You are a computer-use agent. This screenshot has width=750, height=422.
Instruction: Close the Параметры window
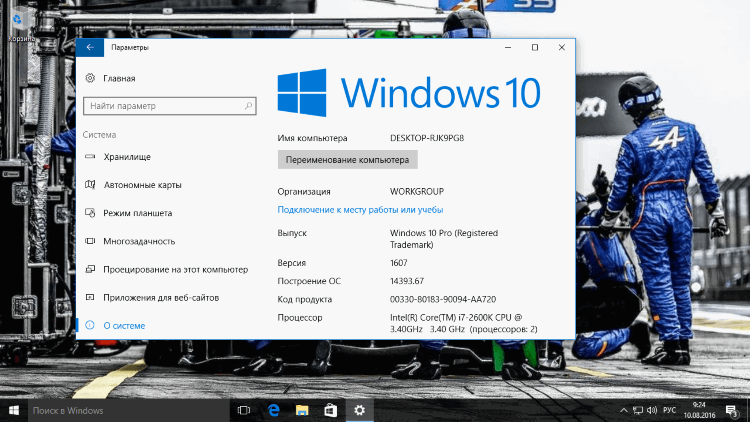[562, 47]
